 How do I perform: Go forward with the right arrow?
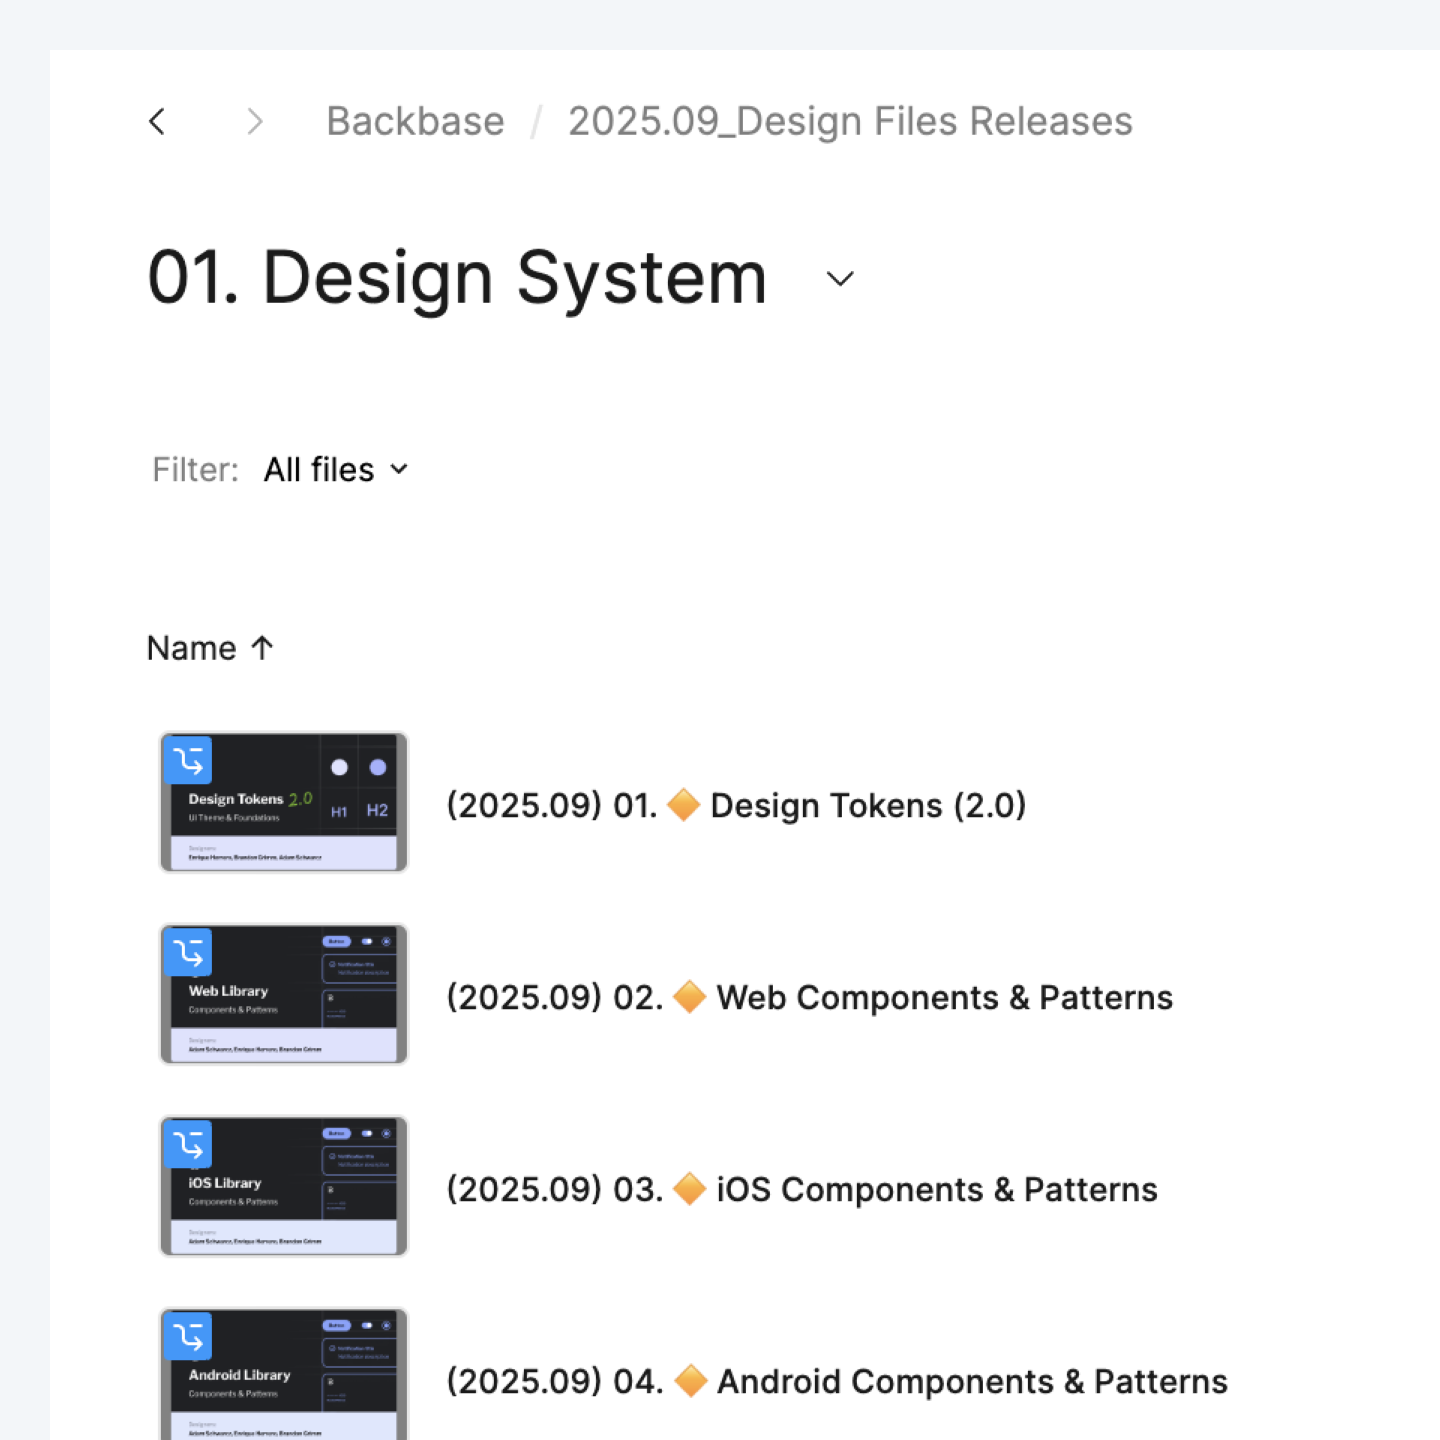click(x=255, y=122)
